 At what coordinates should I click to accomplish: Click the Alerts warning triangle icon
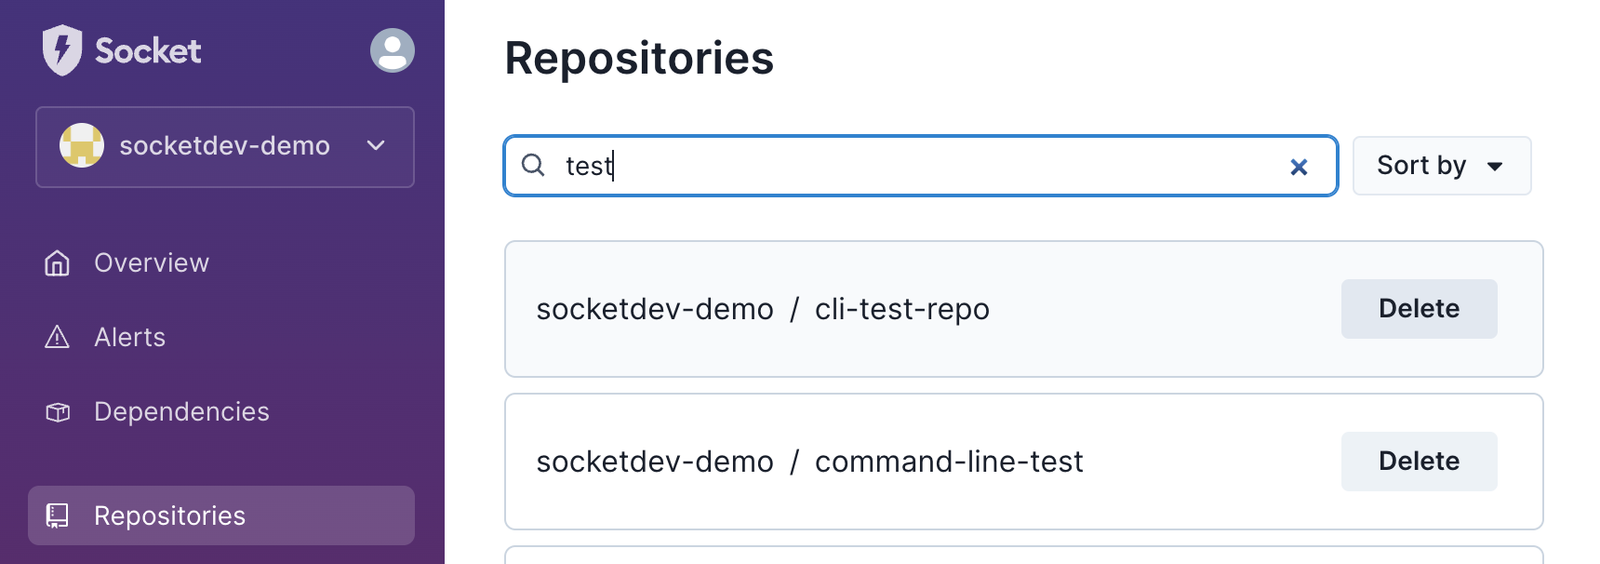(x=57, y=337)
